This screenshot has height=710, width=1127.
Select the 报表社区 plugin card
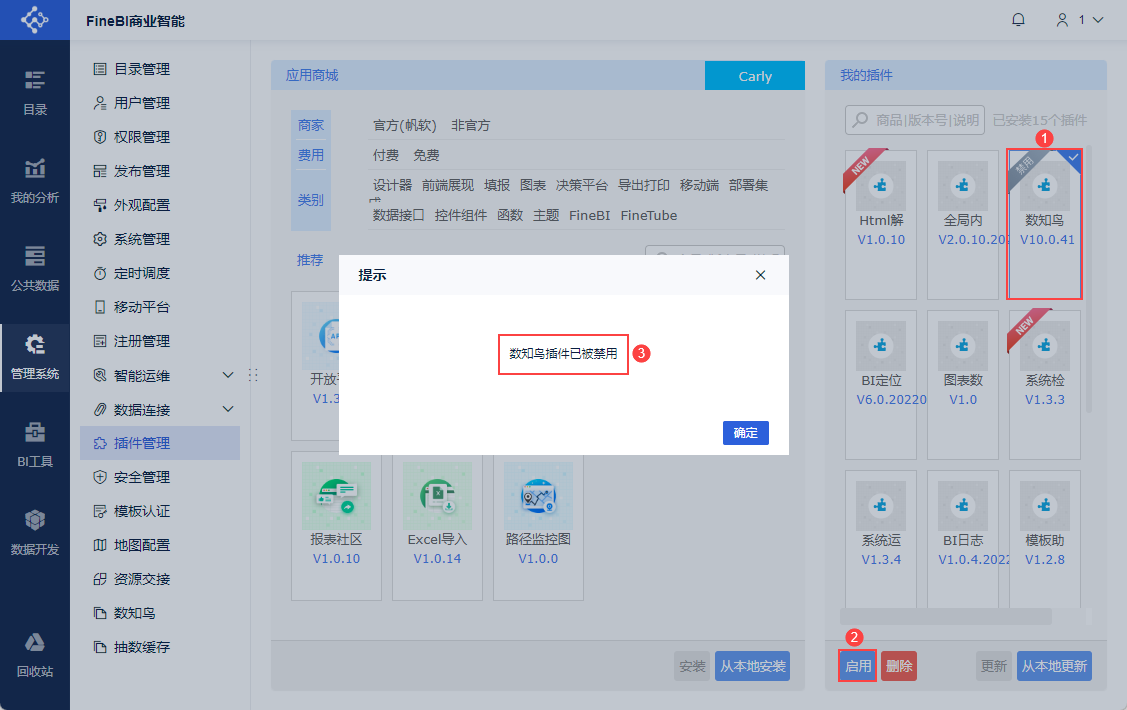click(336, 526)
